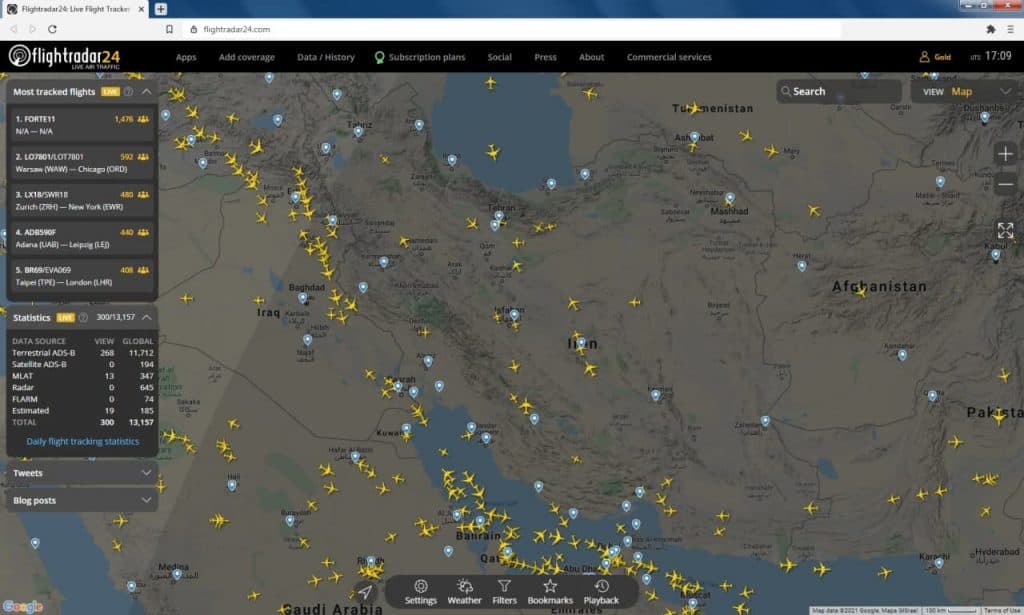
Task: Click the locate-me arrow icon
Action: pyautogui.click(x=364, y=591)
